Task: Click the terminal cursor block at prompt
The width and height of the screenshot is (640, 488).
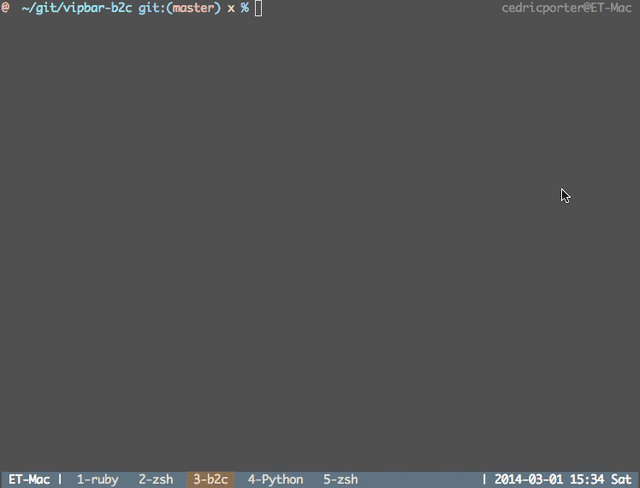Action: click(x=258, y=8)
